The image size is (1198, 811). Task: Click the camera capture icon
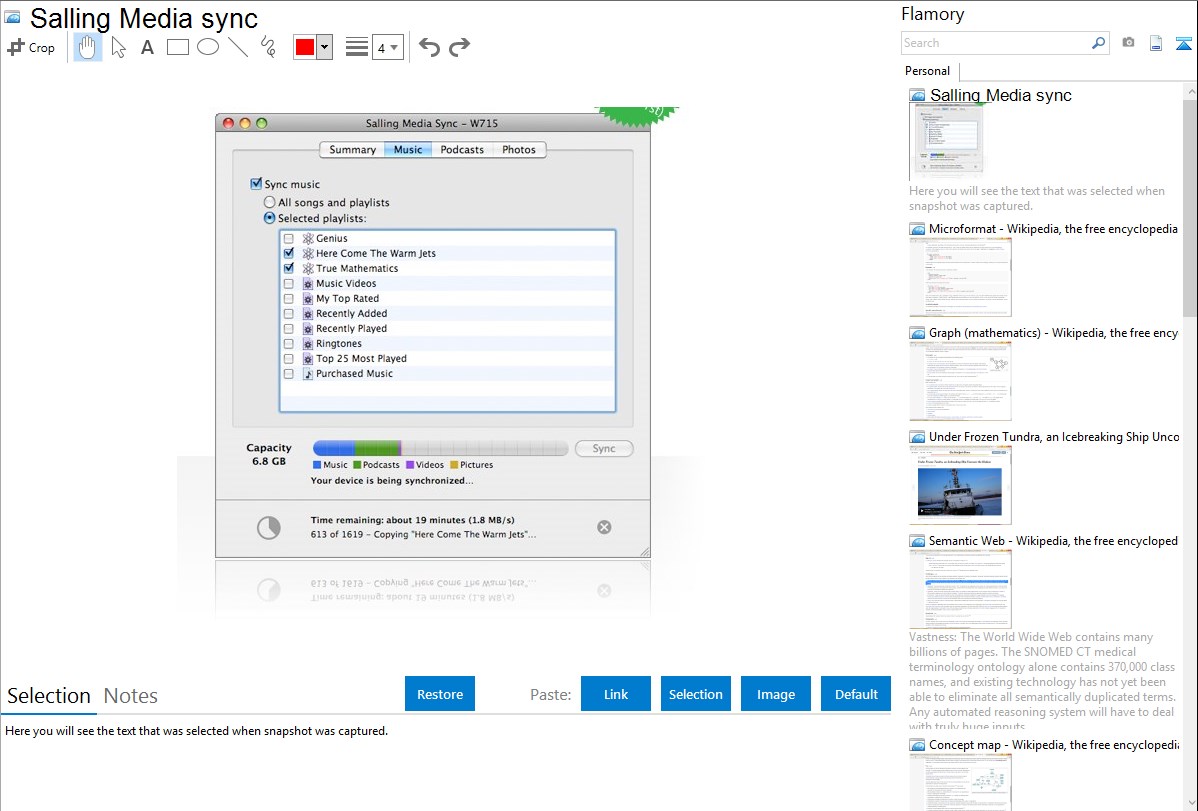[x=1128, y=43]
